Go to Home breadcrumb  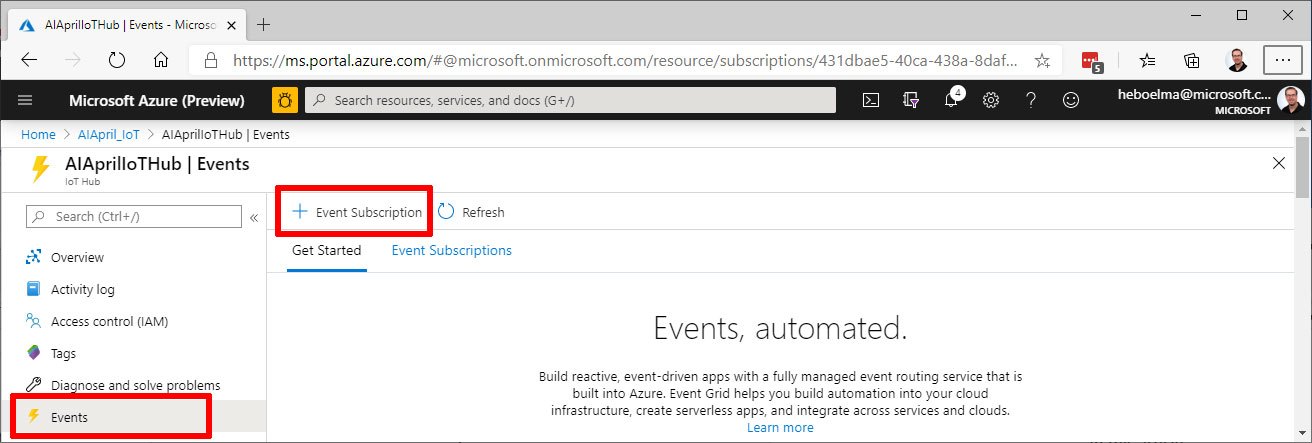pyautogui.click(x=38, y=134)
